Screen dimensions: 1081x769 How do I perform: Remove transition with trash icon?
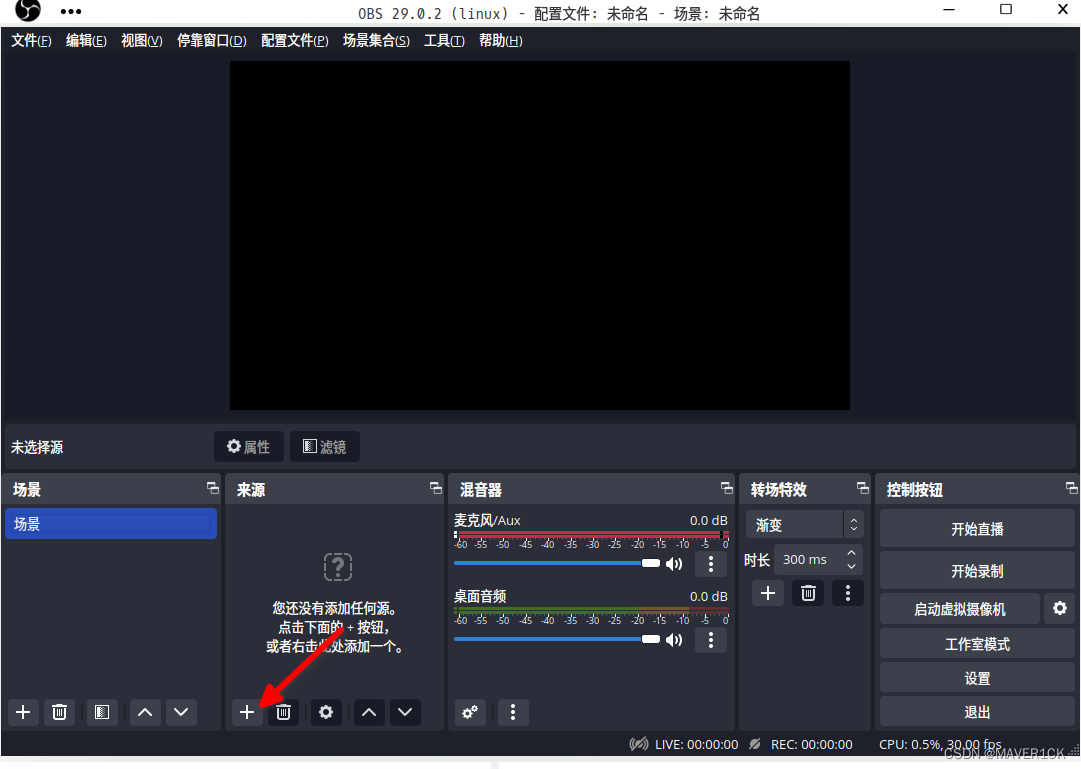click(x=808, y=593)
